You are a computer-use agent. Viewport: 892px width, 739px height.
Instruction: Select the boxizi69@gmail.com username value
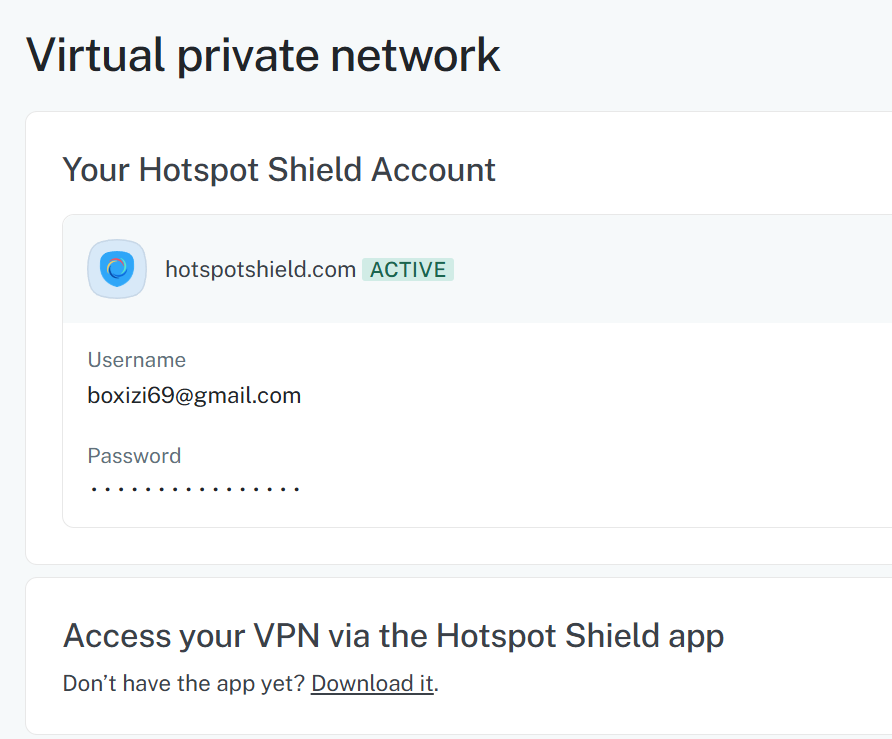(x=194, y=395)
